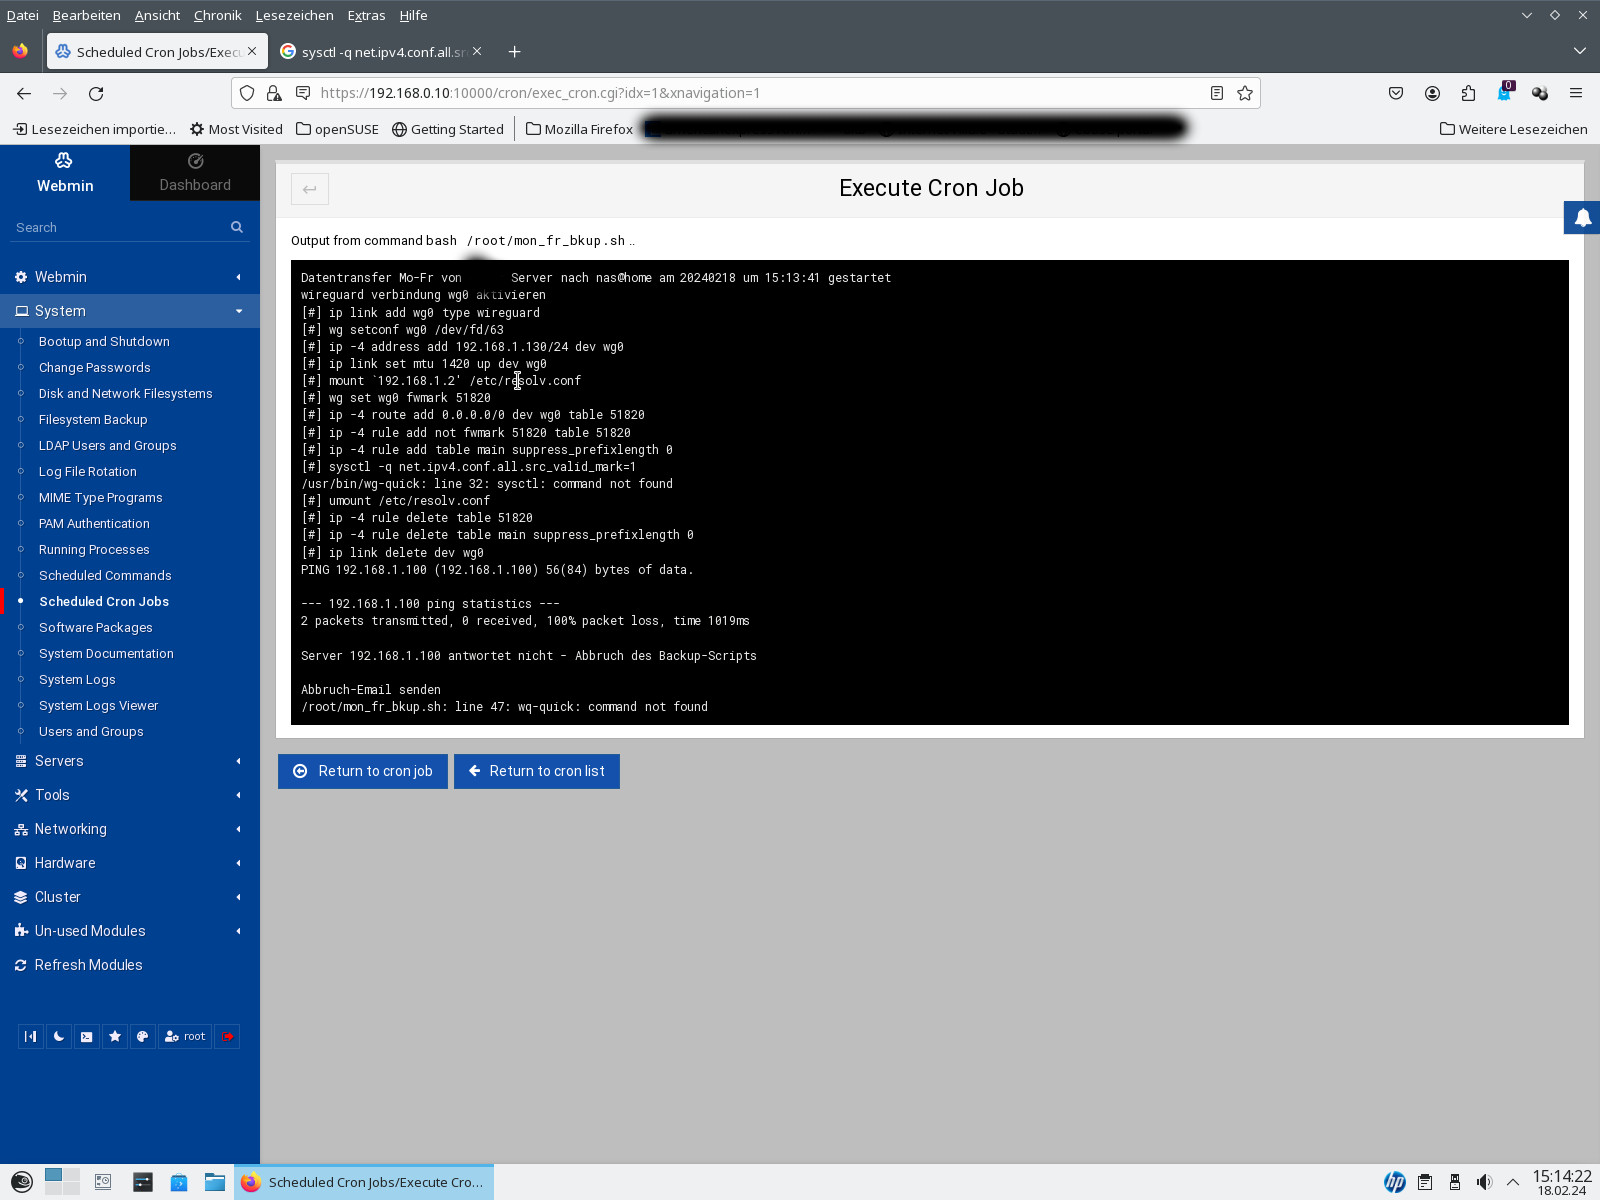Screen dimensions: 1600x1200
Task: Open Scheduled Commands module
Action: [x=105, y=575]
